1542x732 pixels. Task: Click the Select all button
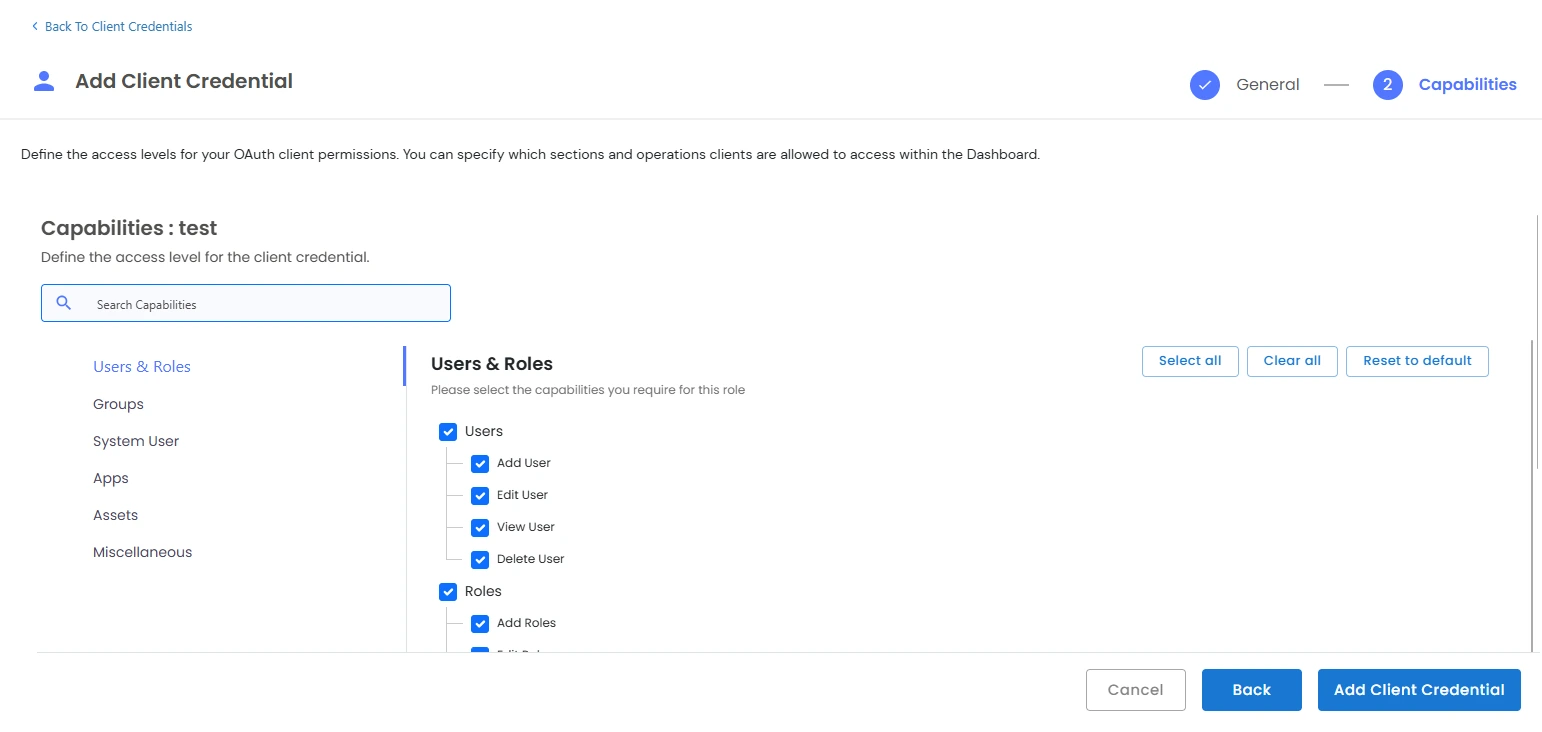(x=1190, y=361)
